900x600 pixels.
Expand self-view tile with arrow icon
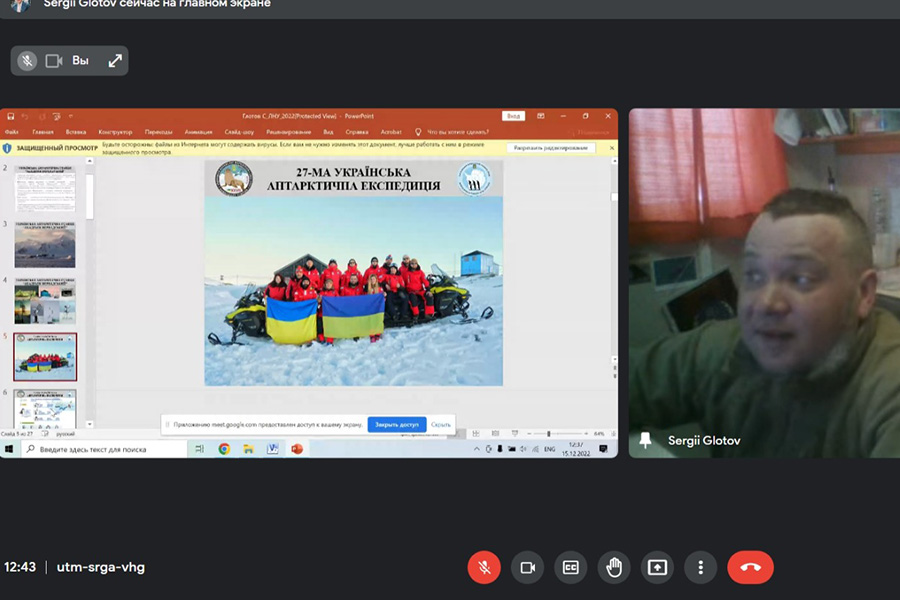pos(115,61)
